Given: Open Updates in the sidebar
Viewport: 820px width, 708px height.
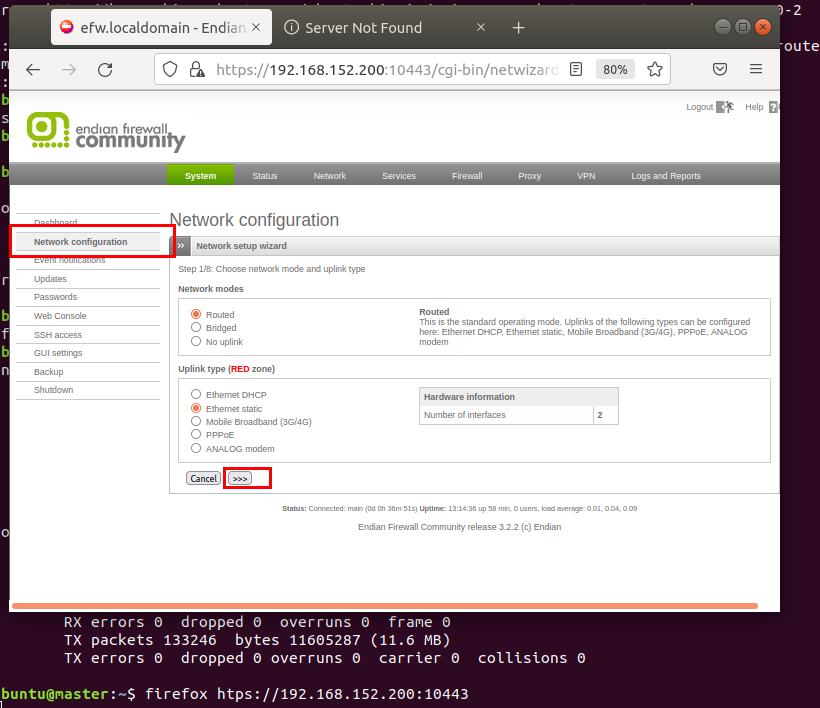Looking at the screenshot, I should point(50,279).
